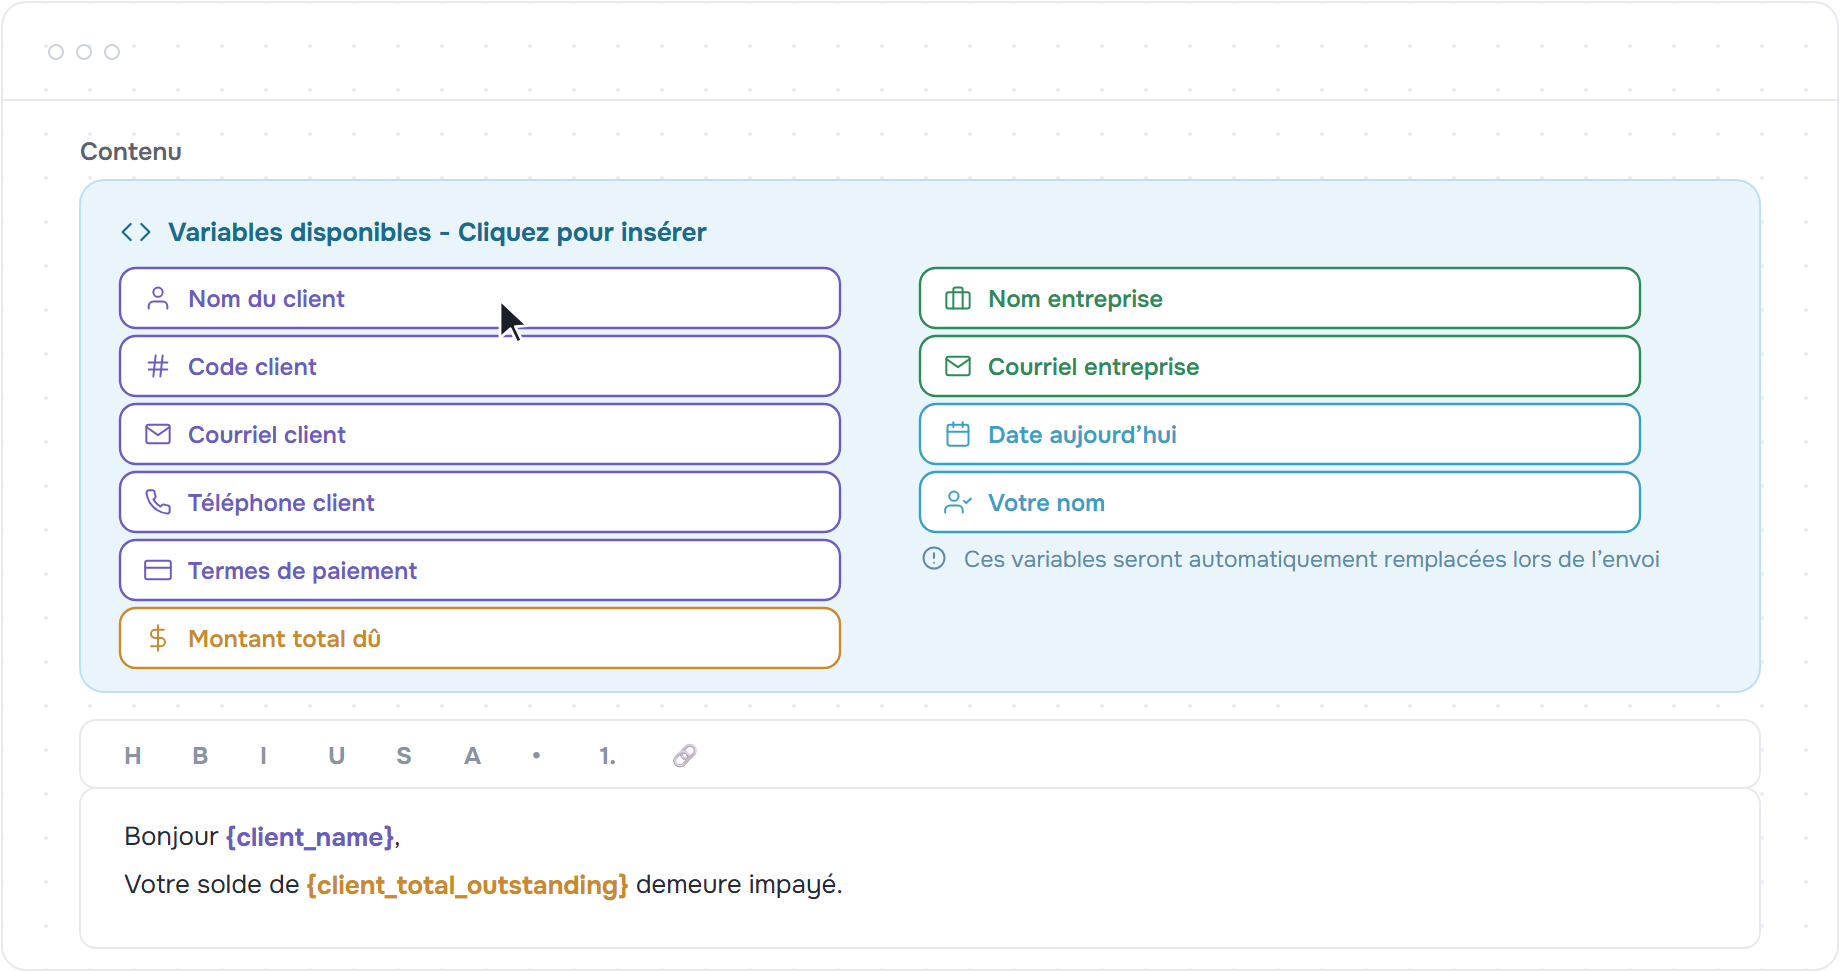
Task: Click the third window control circle
Action: (x=112, y=52)
